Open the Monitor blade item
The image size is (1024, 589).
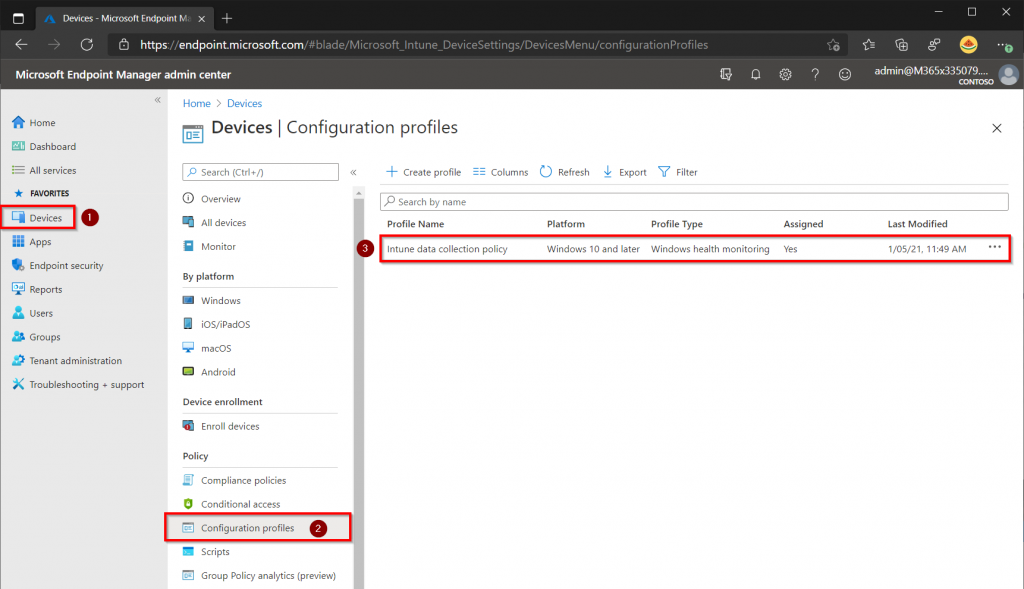[218, 246]
